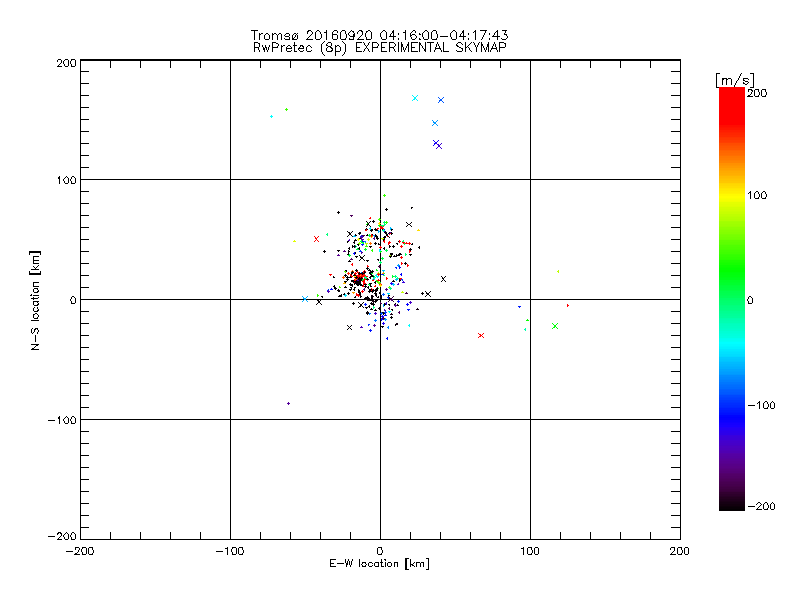
Task: Click the Tromsø date and time title
Action: click(380, 35)
